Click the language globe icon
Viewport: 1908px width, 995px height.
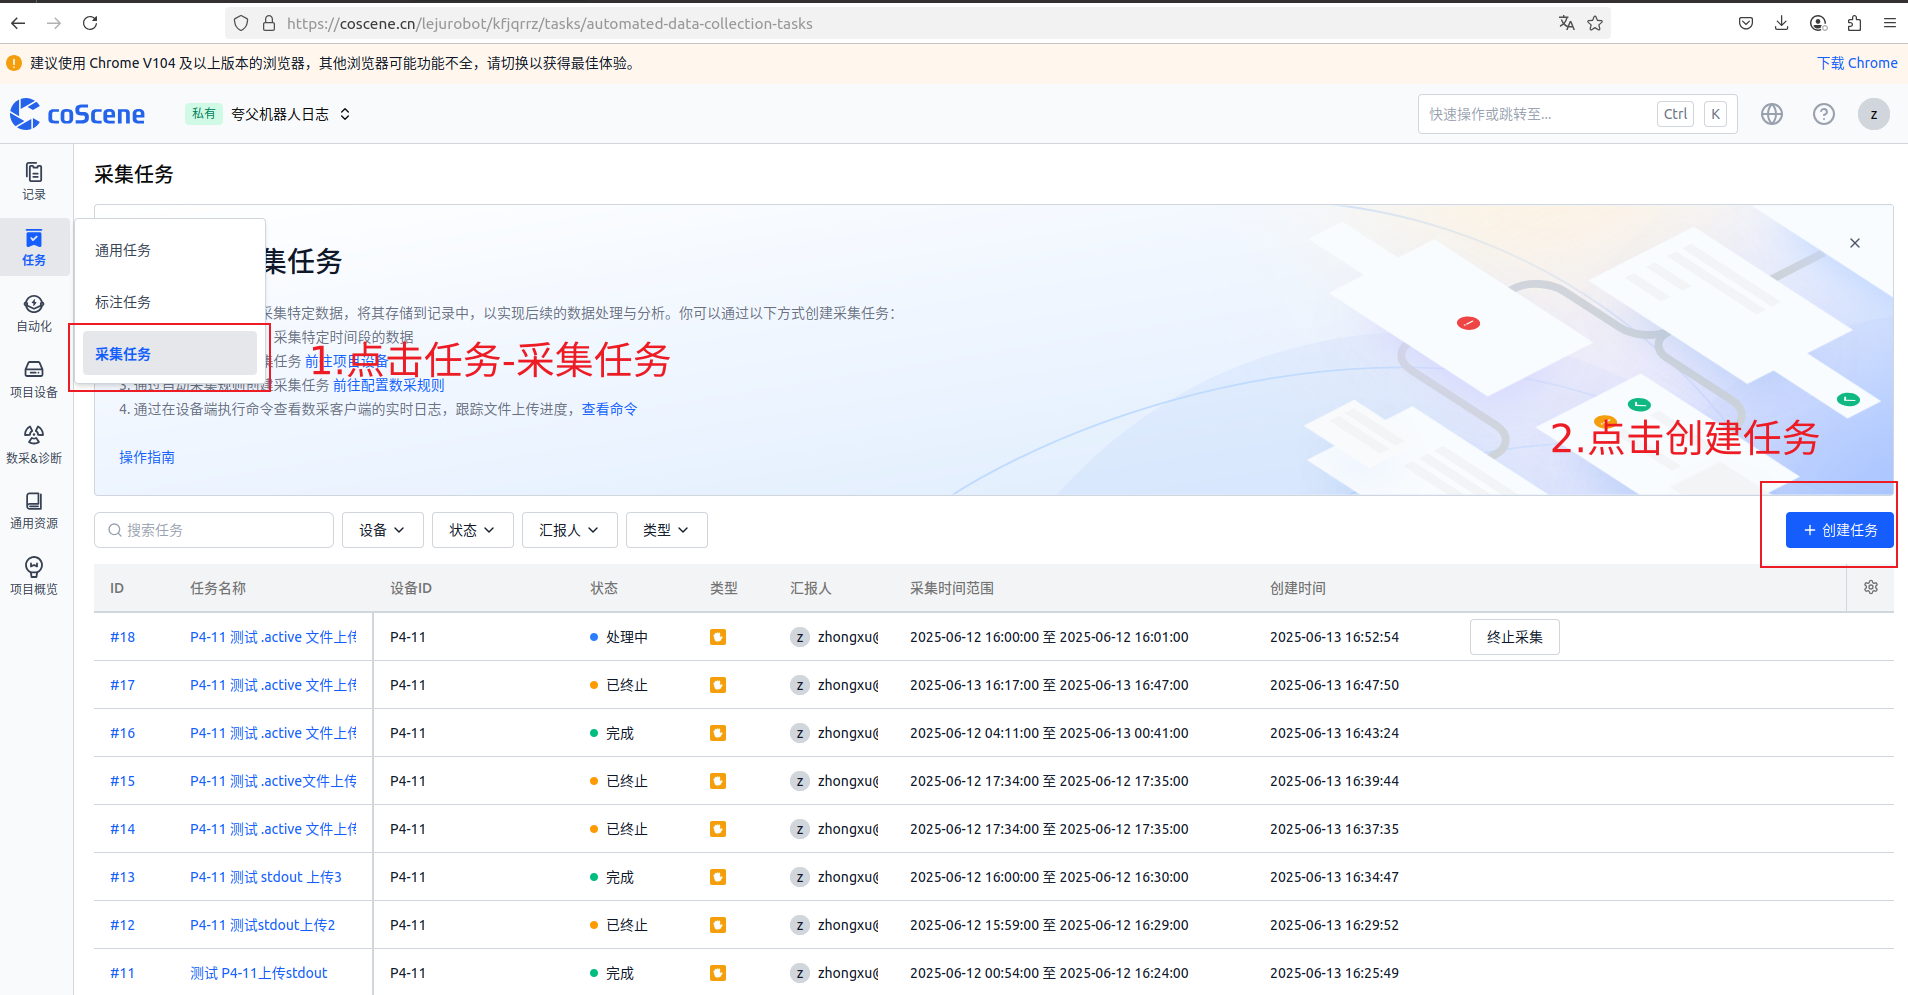click(x=1772, y=114)
